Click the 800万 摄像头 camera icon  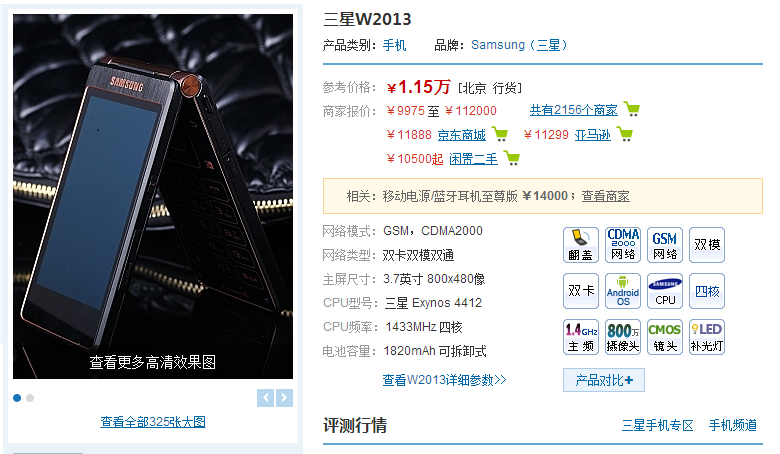pos(623,337)
